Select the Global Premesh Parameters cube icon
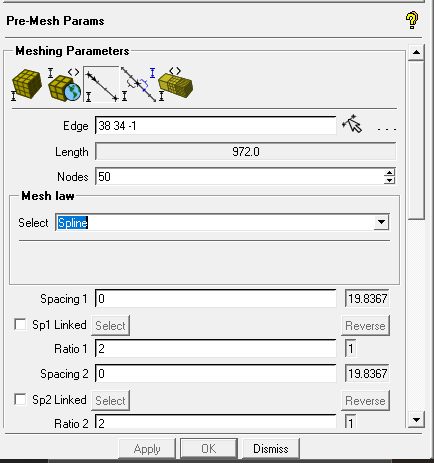Screen dimensions: 434x463 26,84
